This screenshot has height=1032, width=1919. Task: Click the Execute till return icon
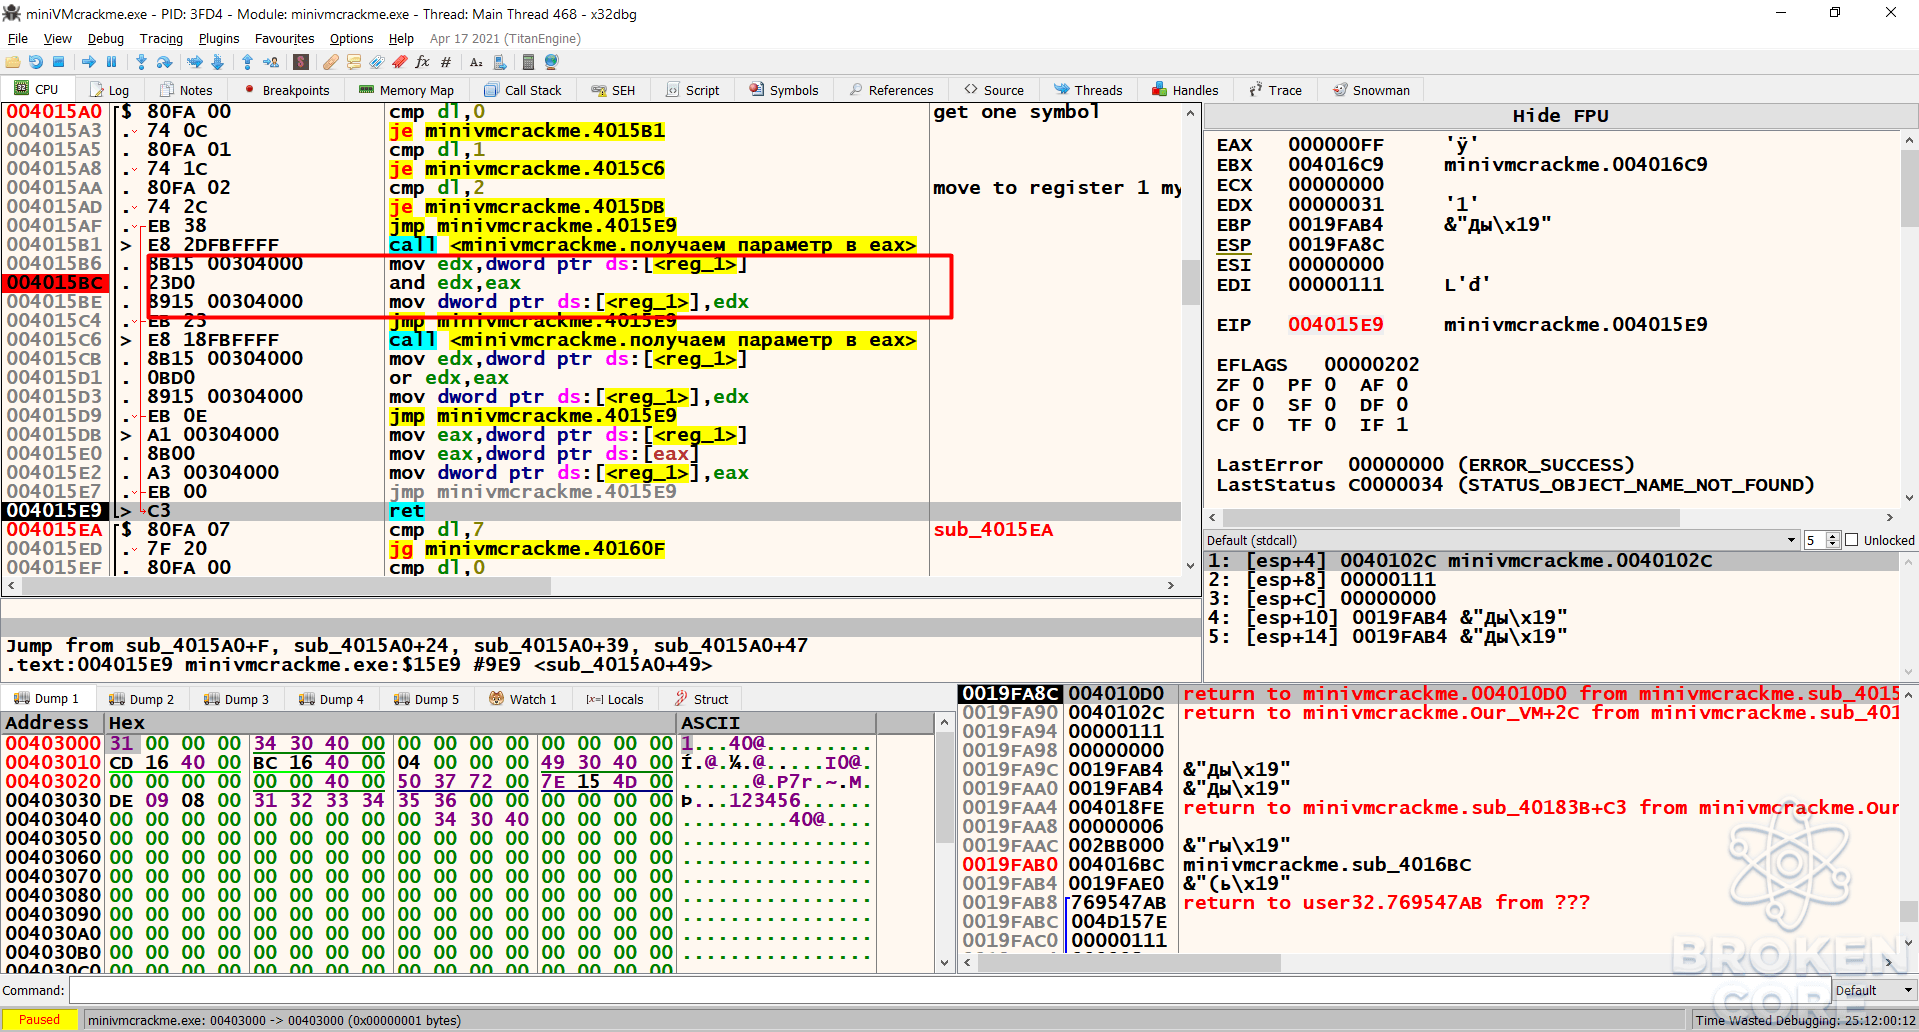pos(247,62)
